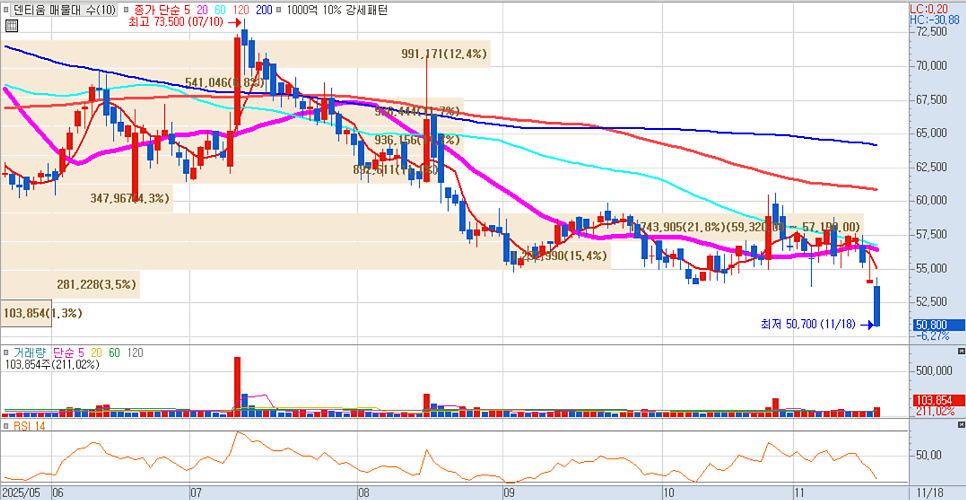Select the orange volume 20 average label
Viewport: 966px width, 500px height.
(x=99, y=353)
